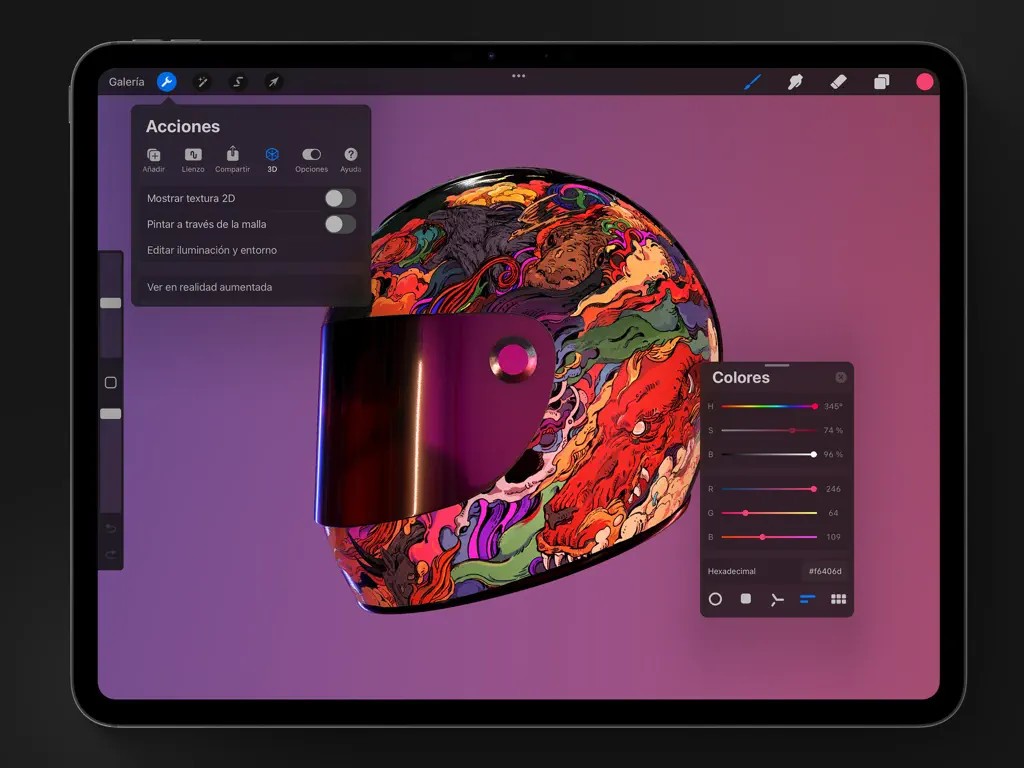
Task: Click Editar iluminación y entorno
Action: 212,250
